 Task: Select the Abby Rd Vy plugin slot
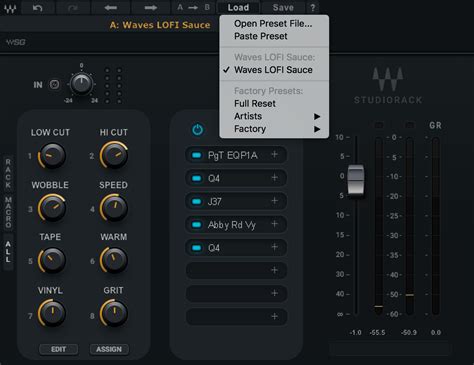pos(236,225)
